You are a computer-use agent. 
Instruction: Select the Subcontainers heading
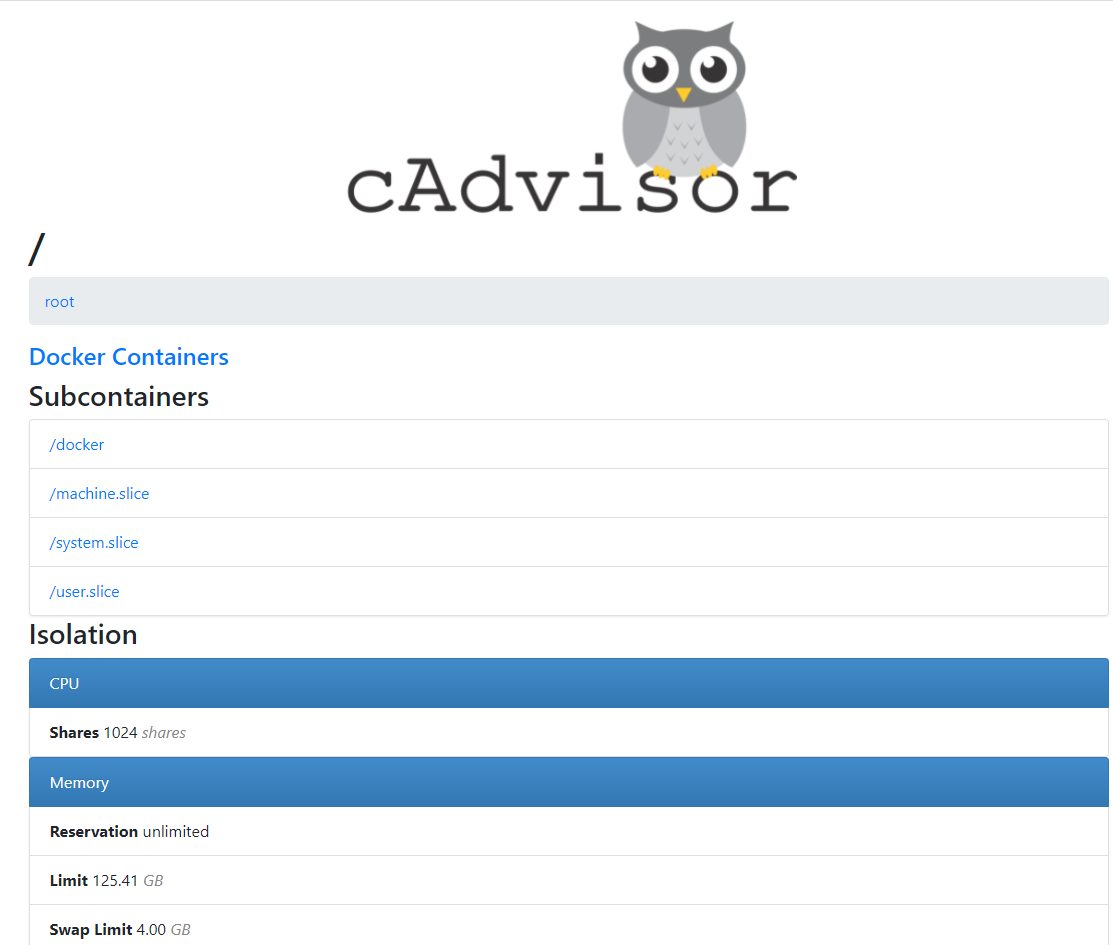point(119,396)
